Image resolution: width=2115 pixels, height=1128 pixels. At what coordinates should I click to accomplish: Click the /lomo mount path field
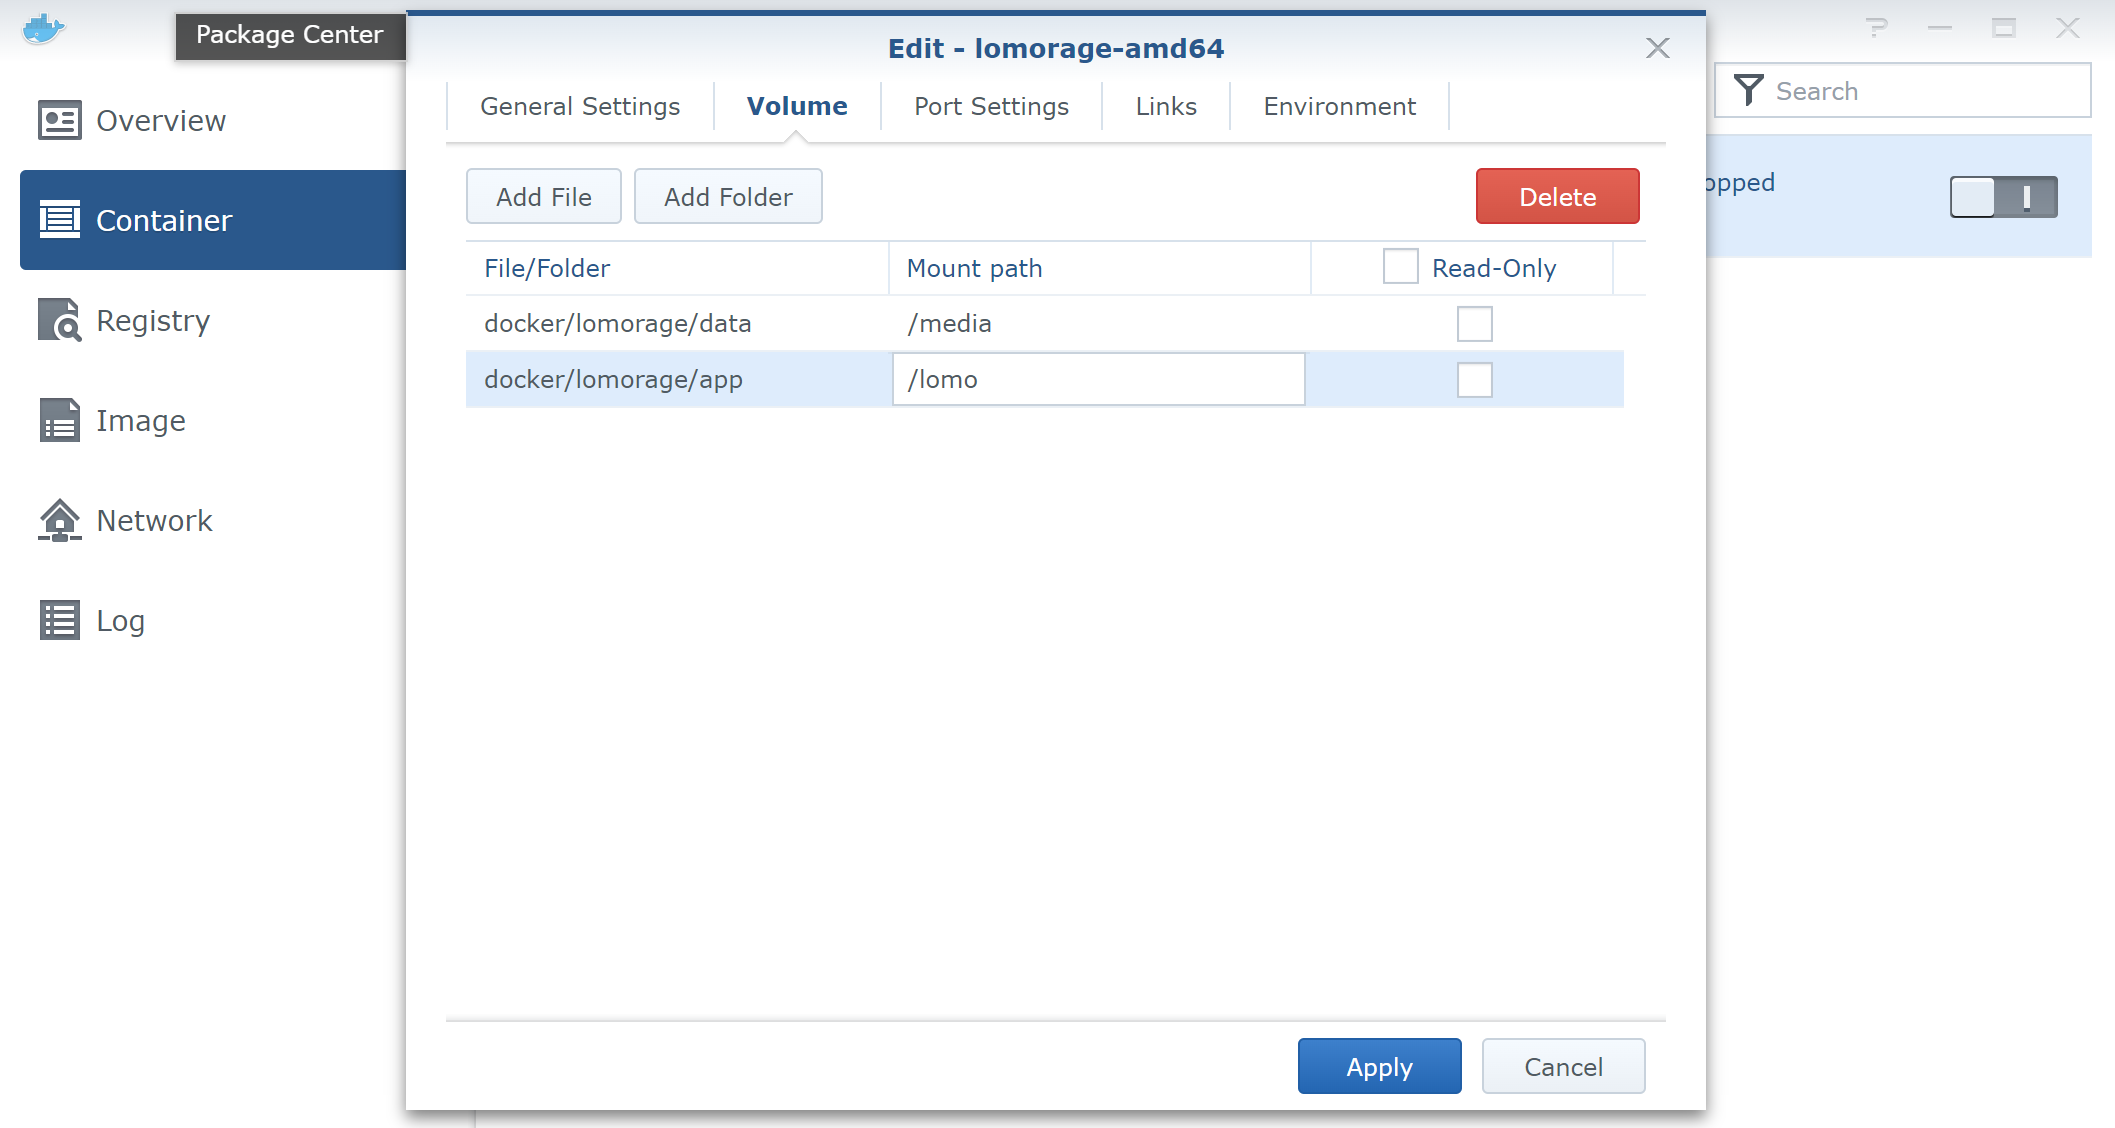(x=1098, y=379)
